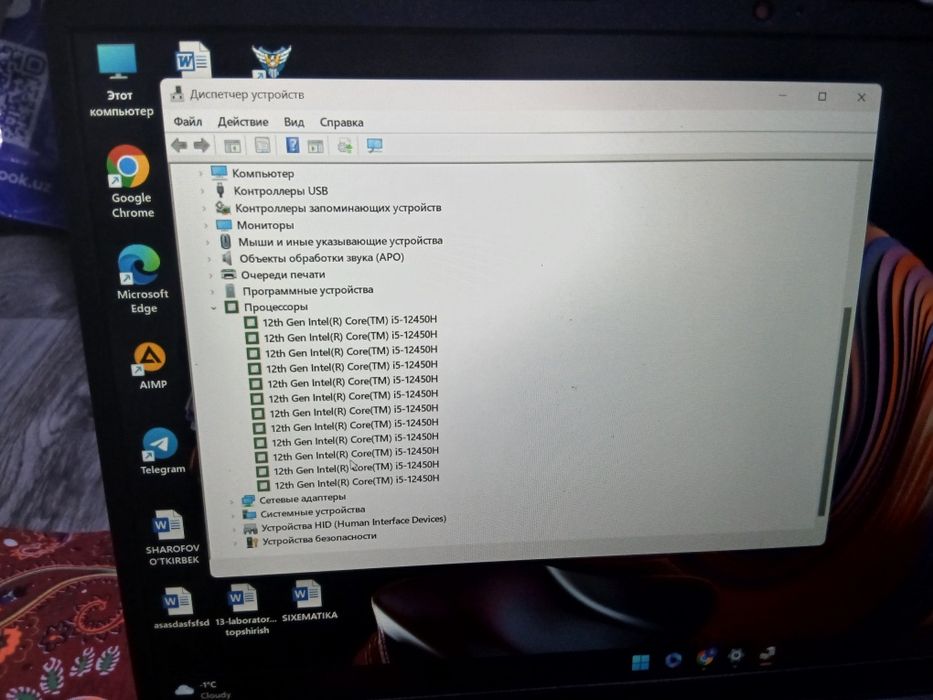Select 13-laborator topshirish Word document
The height and width of the screenshot is (700, 933).
click(245, 610)
